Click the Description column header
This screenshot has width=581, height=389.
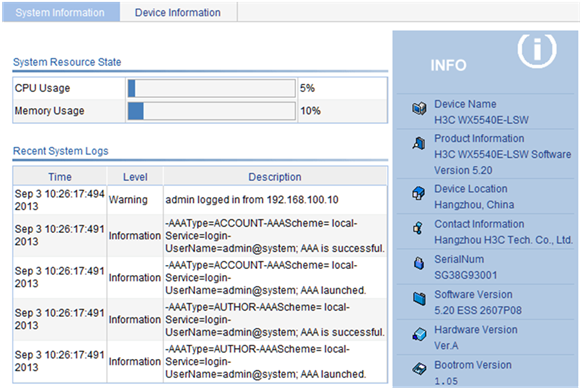pyautogui.click(x=275, y=177)
